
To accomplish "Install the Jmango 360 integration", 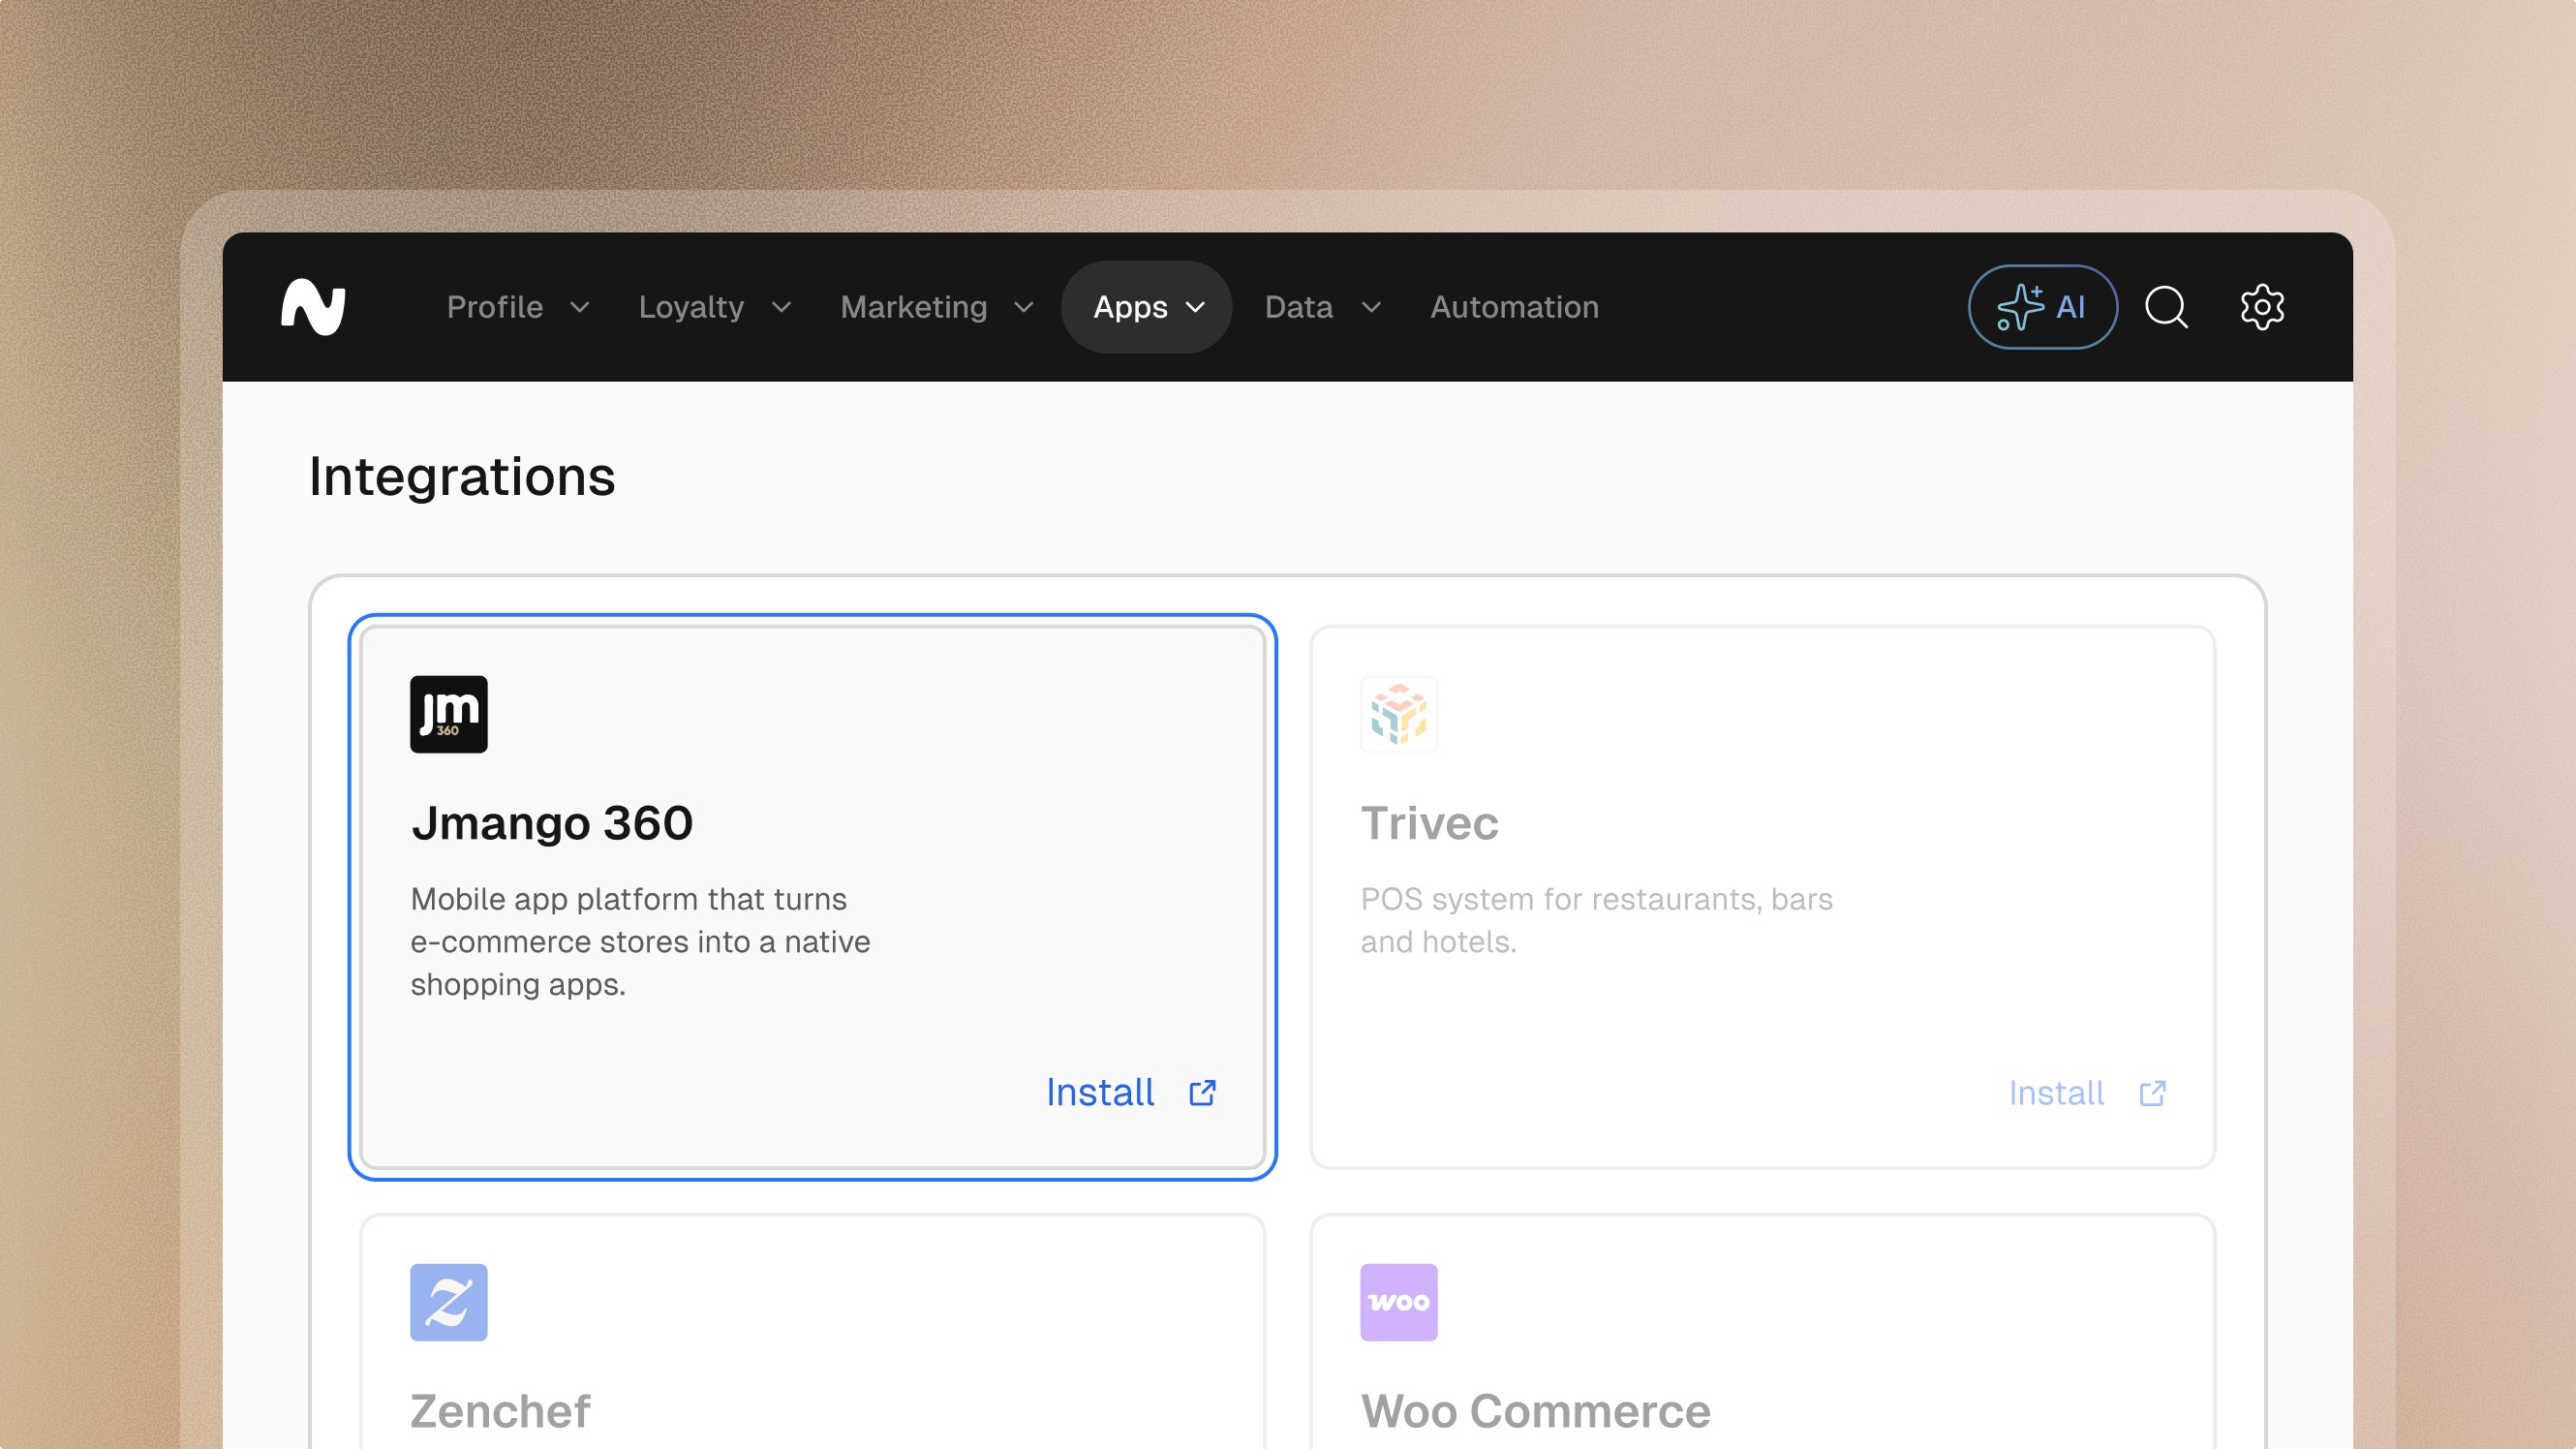I will coord(1100,1093).
